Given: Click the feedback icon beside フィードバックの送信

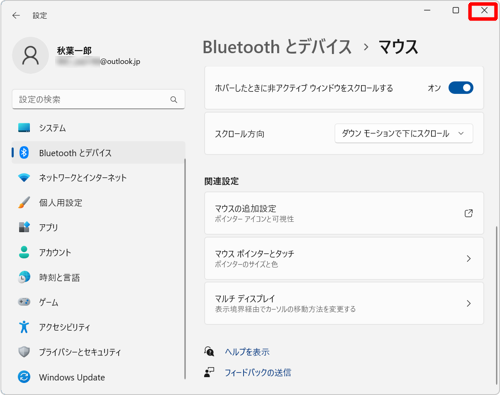Looking at the screenshot, I should click(x=209, y=372).
